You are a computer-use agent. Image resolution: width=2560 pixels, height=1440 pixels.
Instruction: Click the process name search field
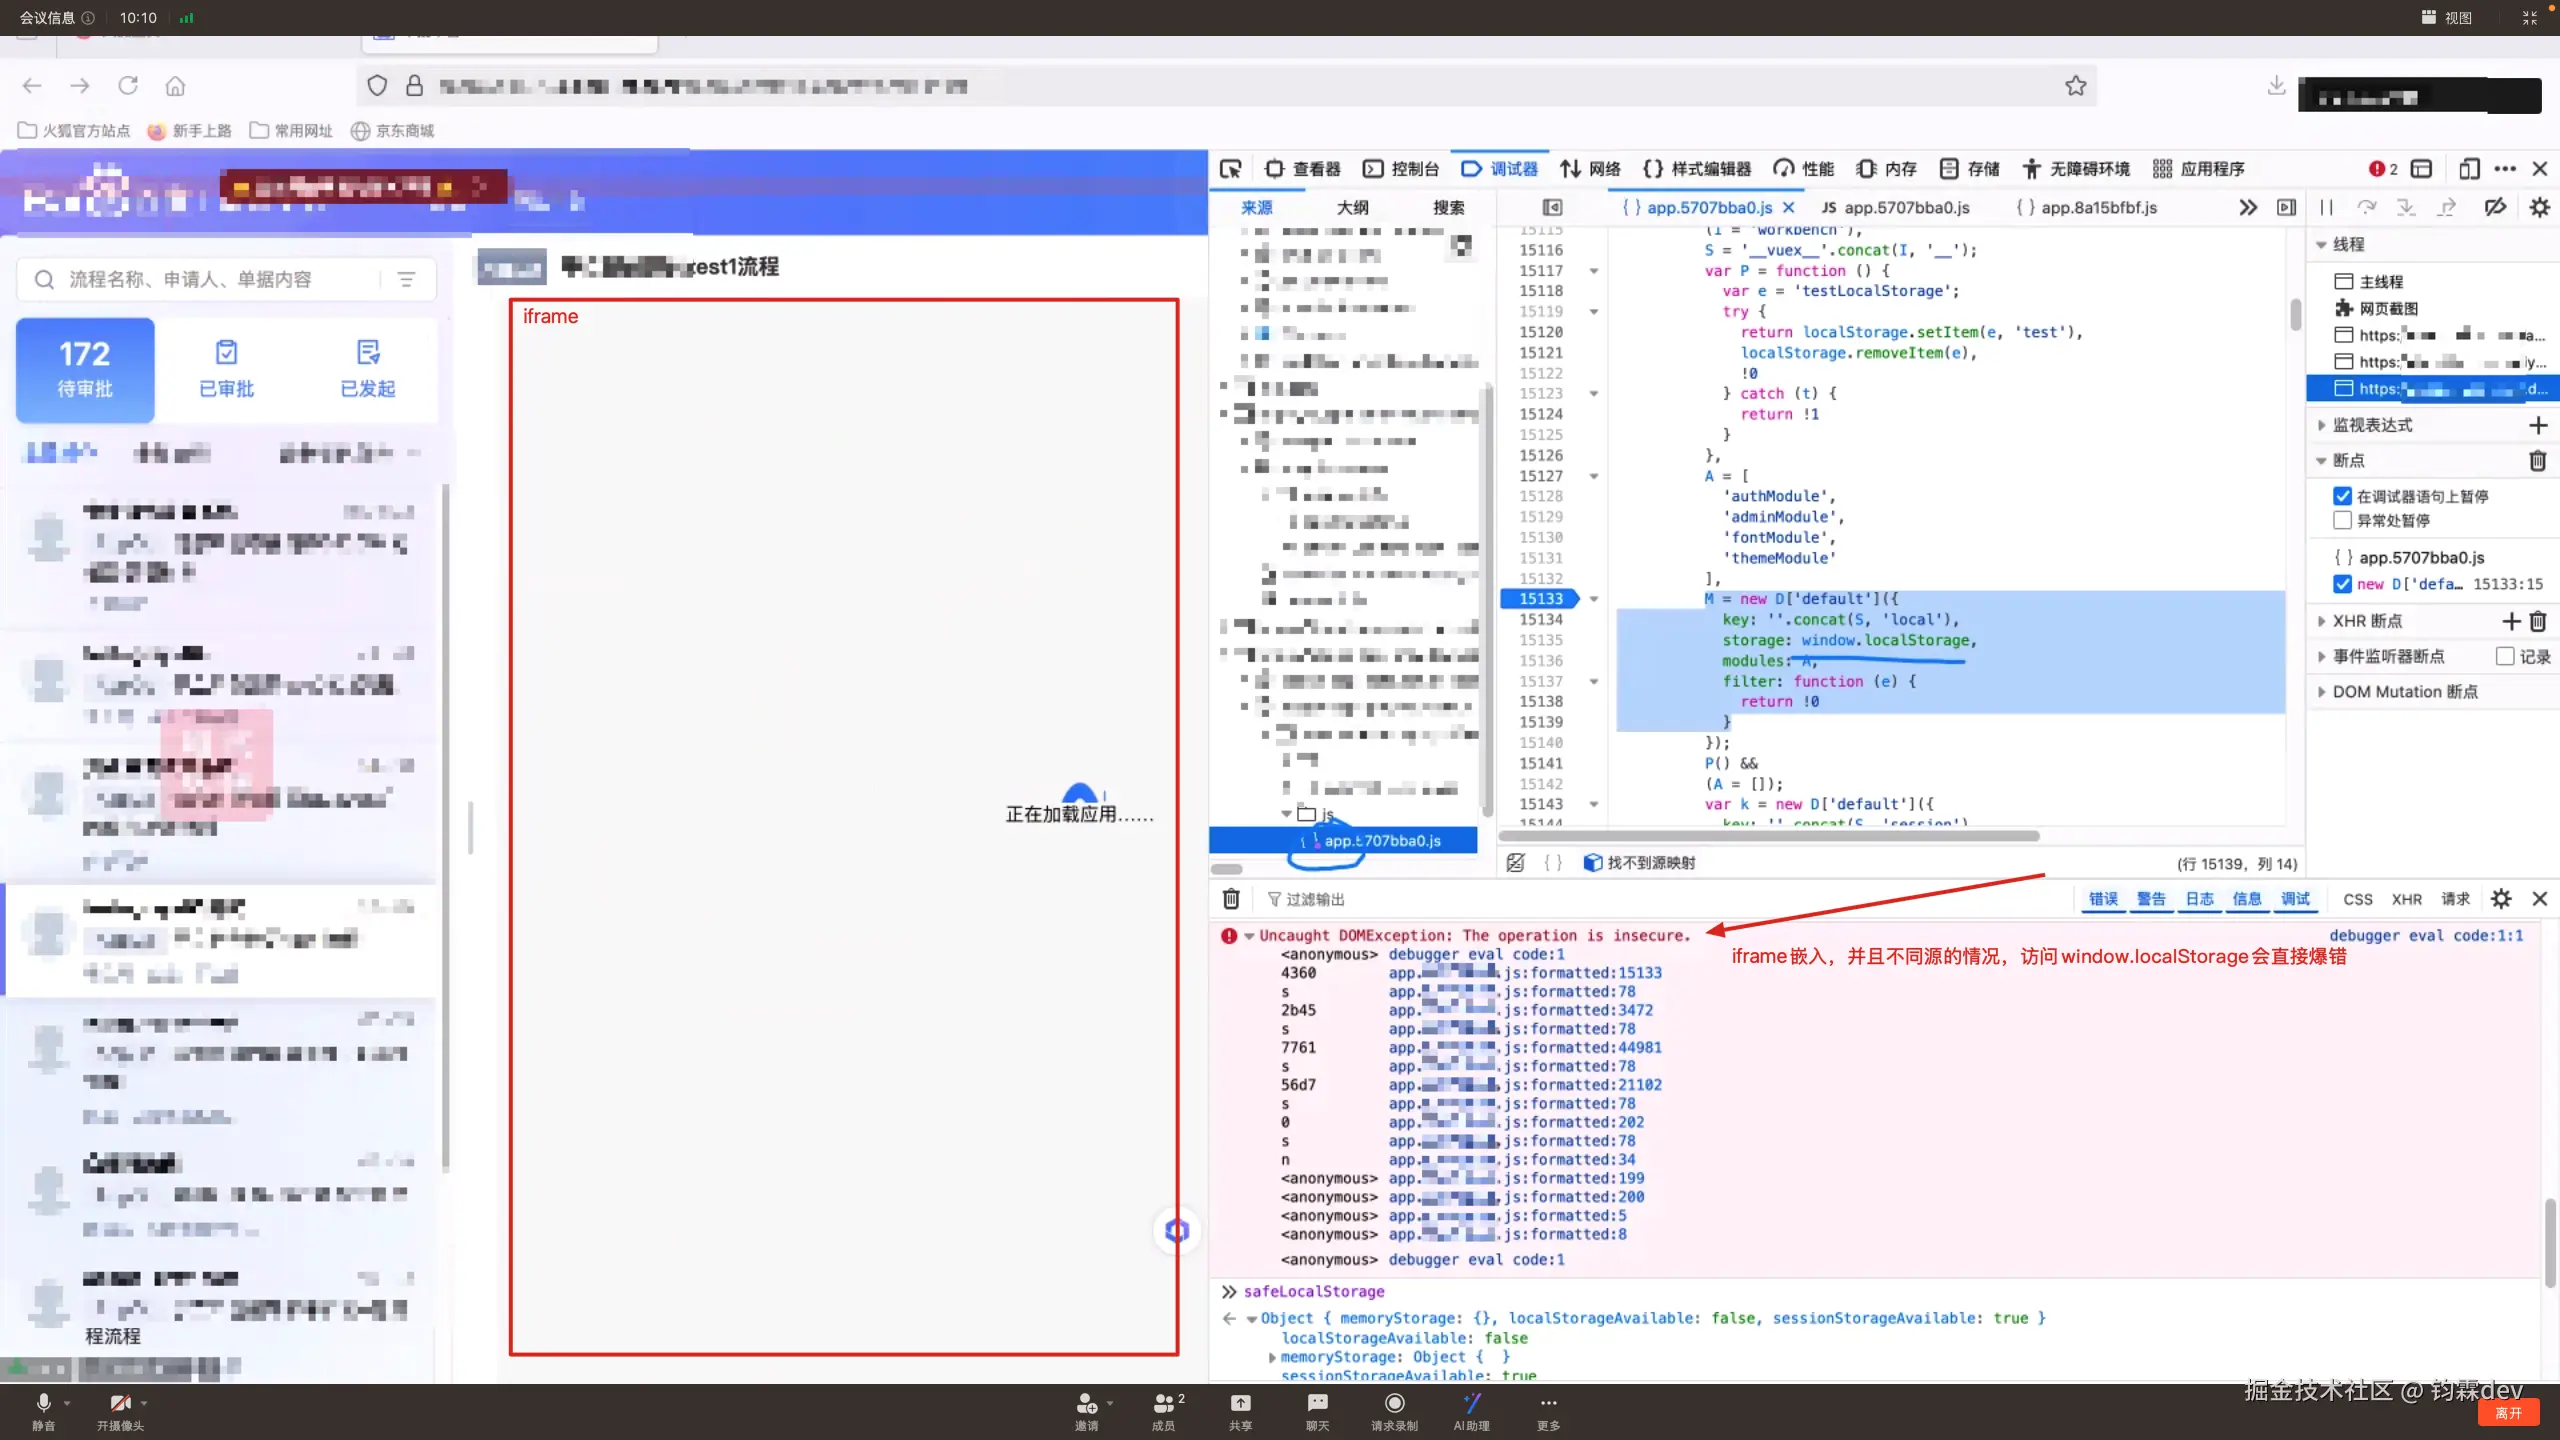pos(200,279)
